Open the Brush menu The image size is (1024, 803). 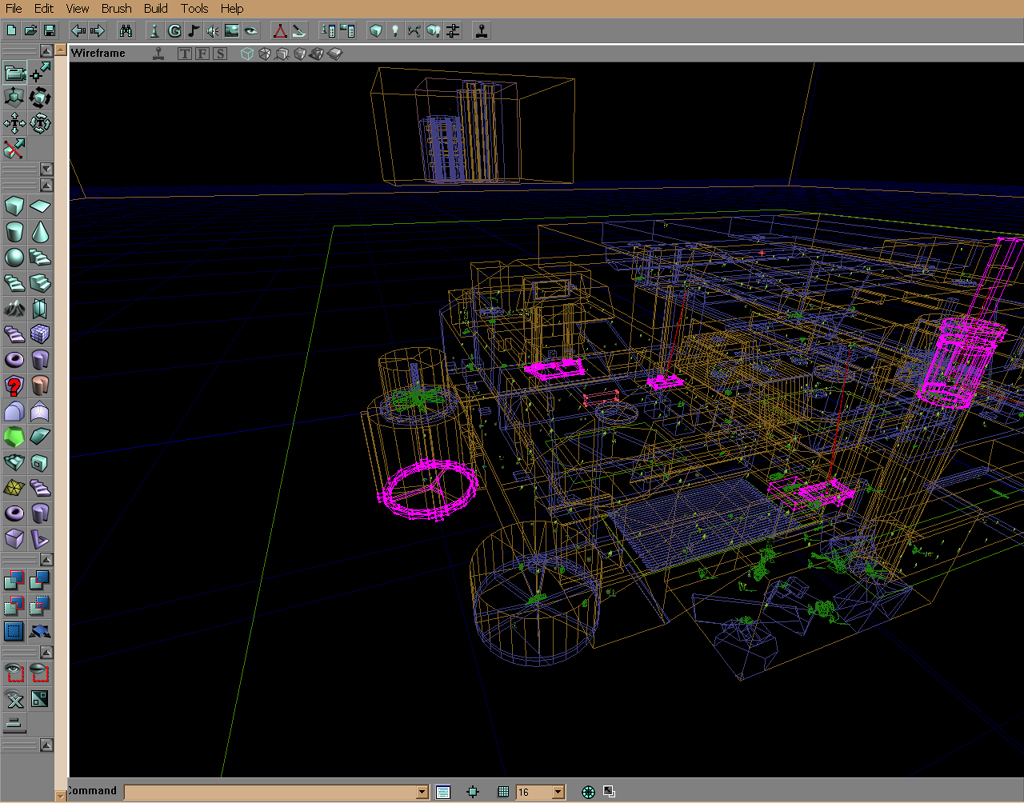116,8
